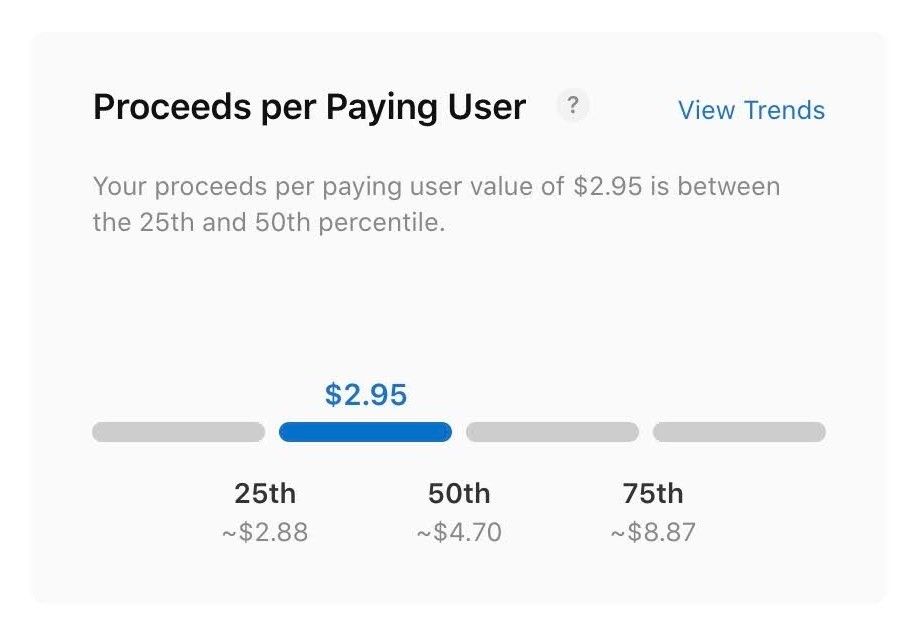Viewport: 899px width, 622px height.
Task: Click the ~$4.70 benchmark value
Action: pos(459,532)
